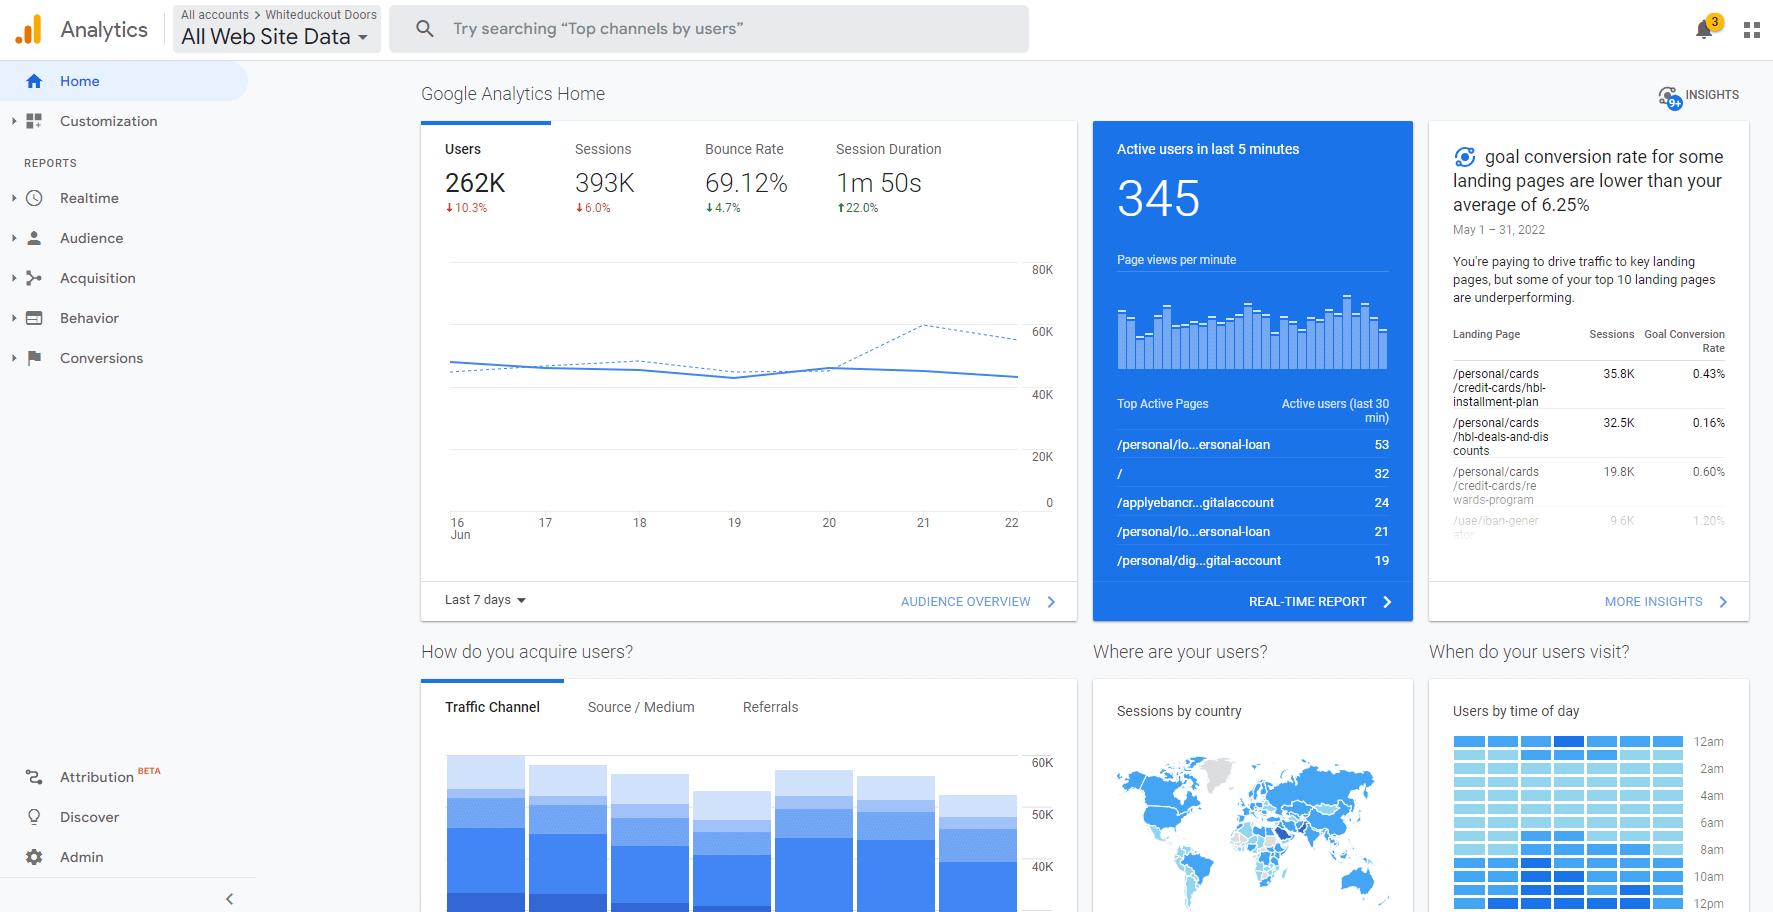Click the Home house icon
The height and width of the screenshot is (912, 1773).
34,81
